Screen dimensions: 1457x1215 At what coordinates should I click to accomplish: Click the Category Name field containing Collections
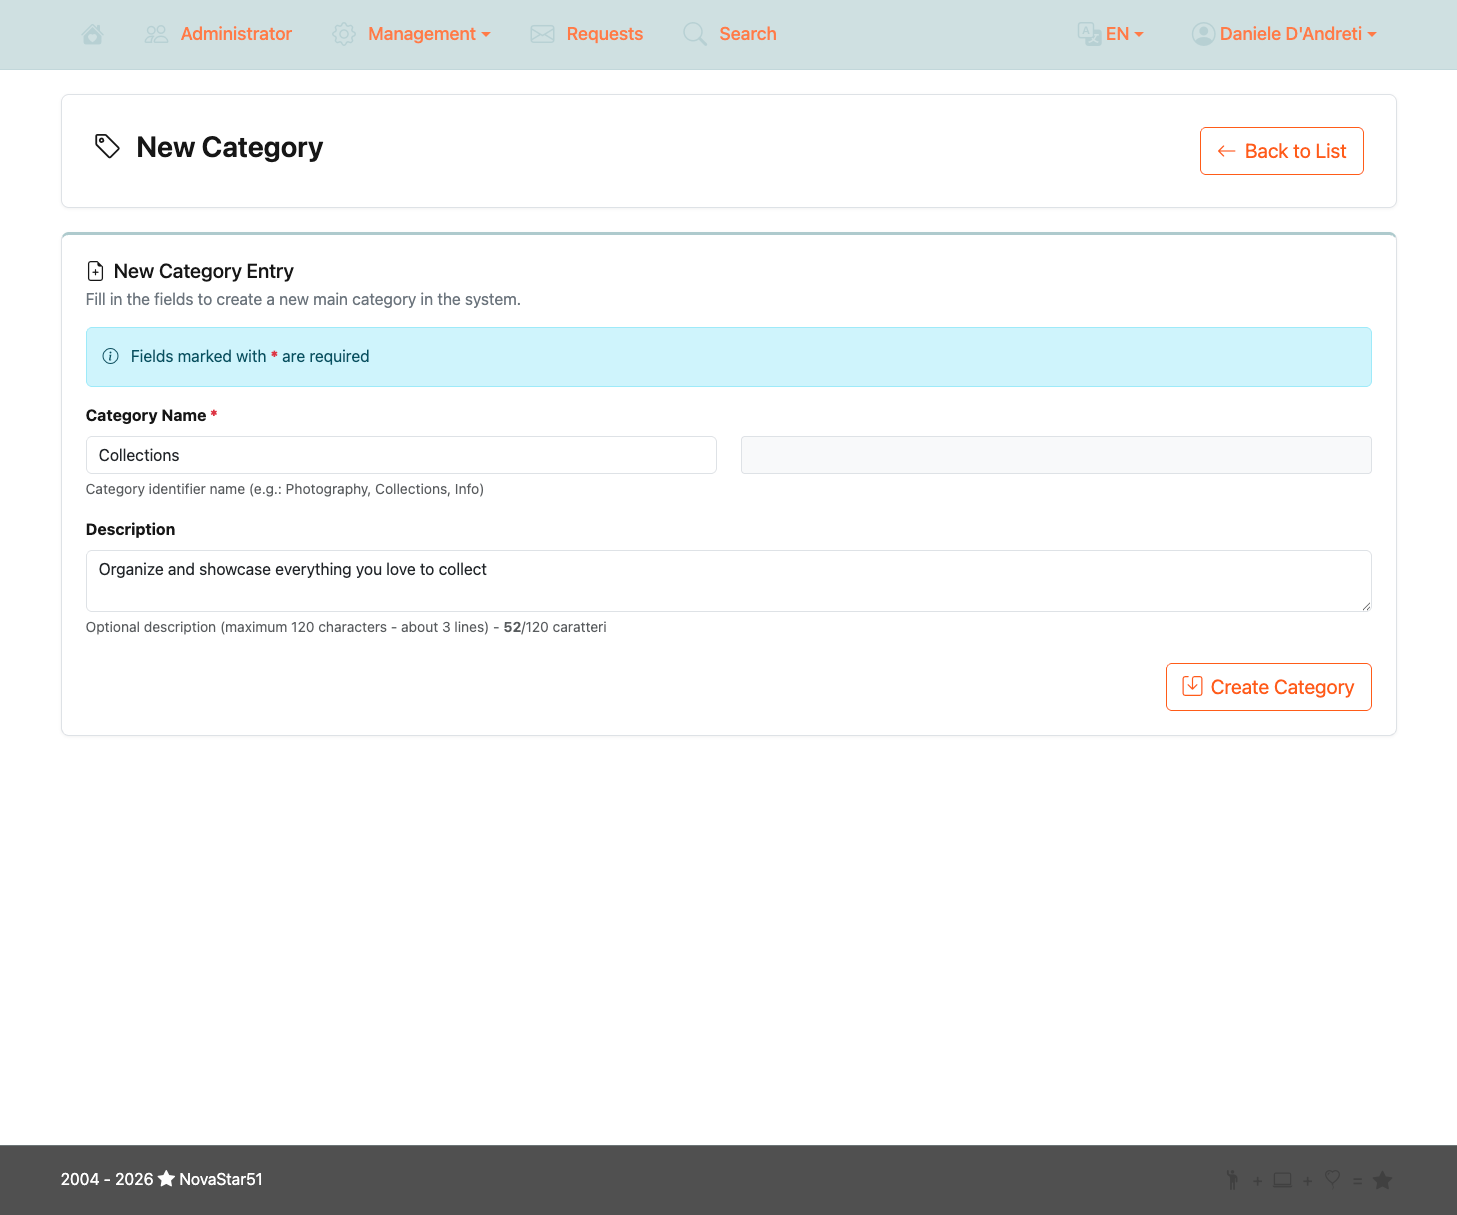click(400, 455)
